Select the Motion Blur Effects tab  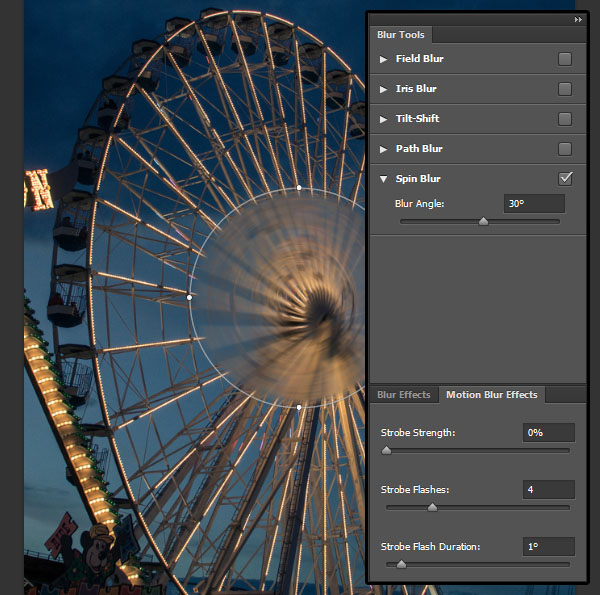click(491, 395)
